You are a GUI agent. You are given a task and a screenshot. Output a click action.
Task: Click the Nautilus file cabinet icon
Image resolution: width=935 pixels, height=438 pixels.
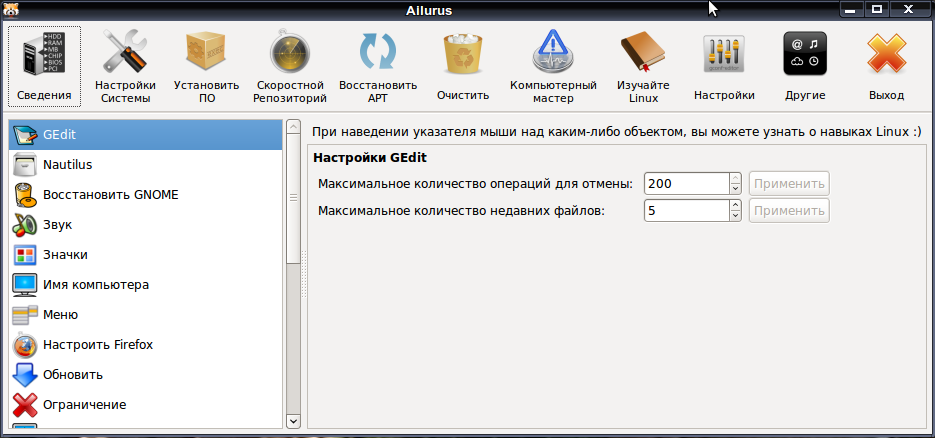[24, 165]
